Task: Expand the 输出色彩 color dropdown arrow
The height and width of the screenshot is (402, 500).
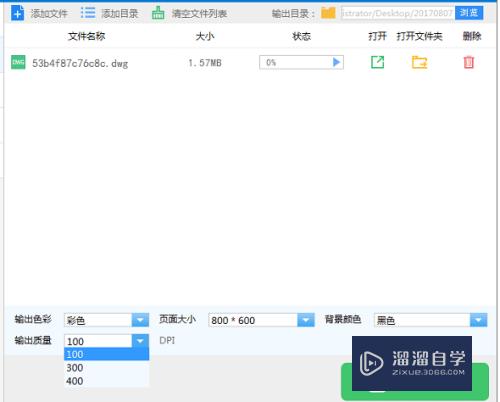Action: coord(140,320)
